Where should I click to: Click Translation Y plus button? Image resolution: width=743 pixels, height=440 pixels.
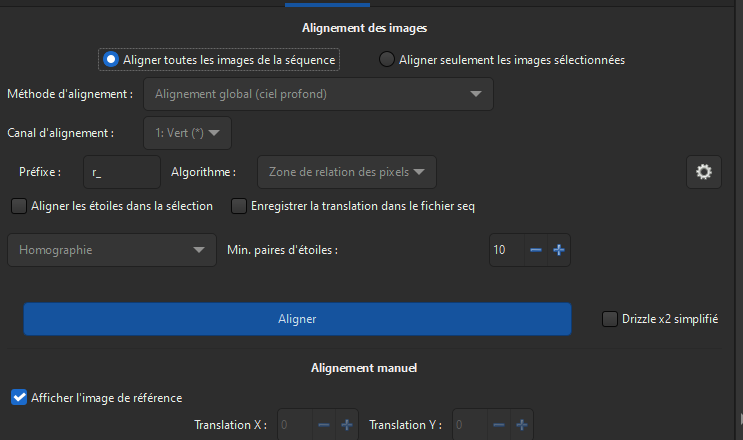point(521,425)
